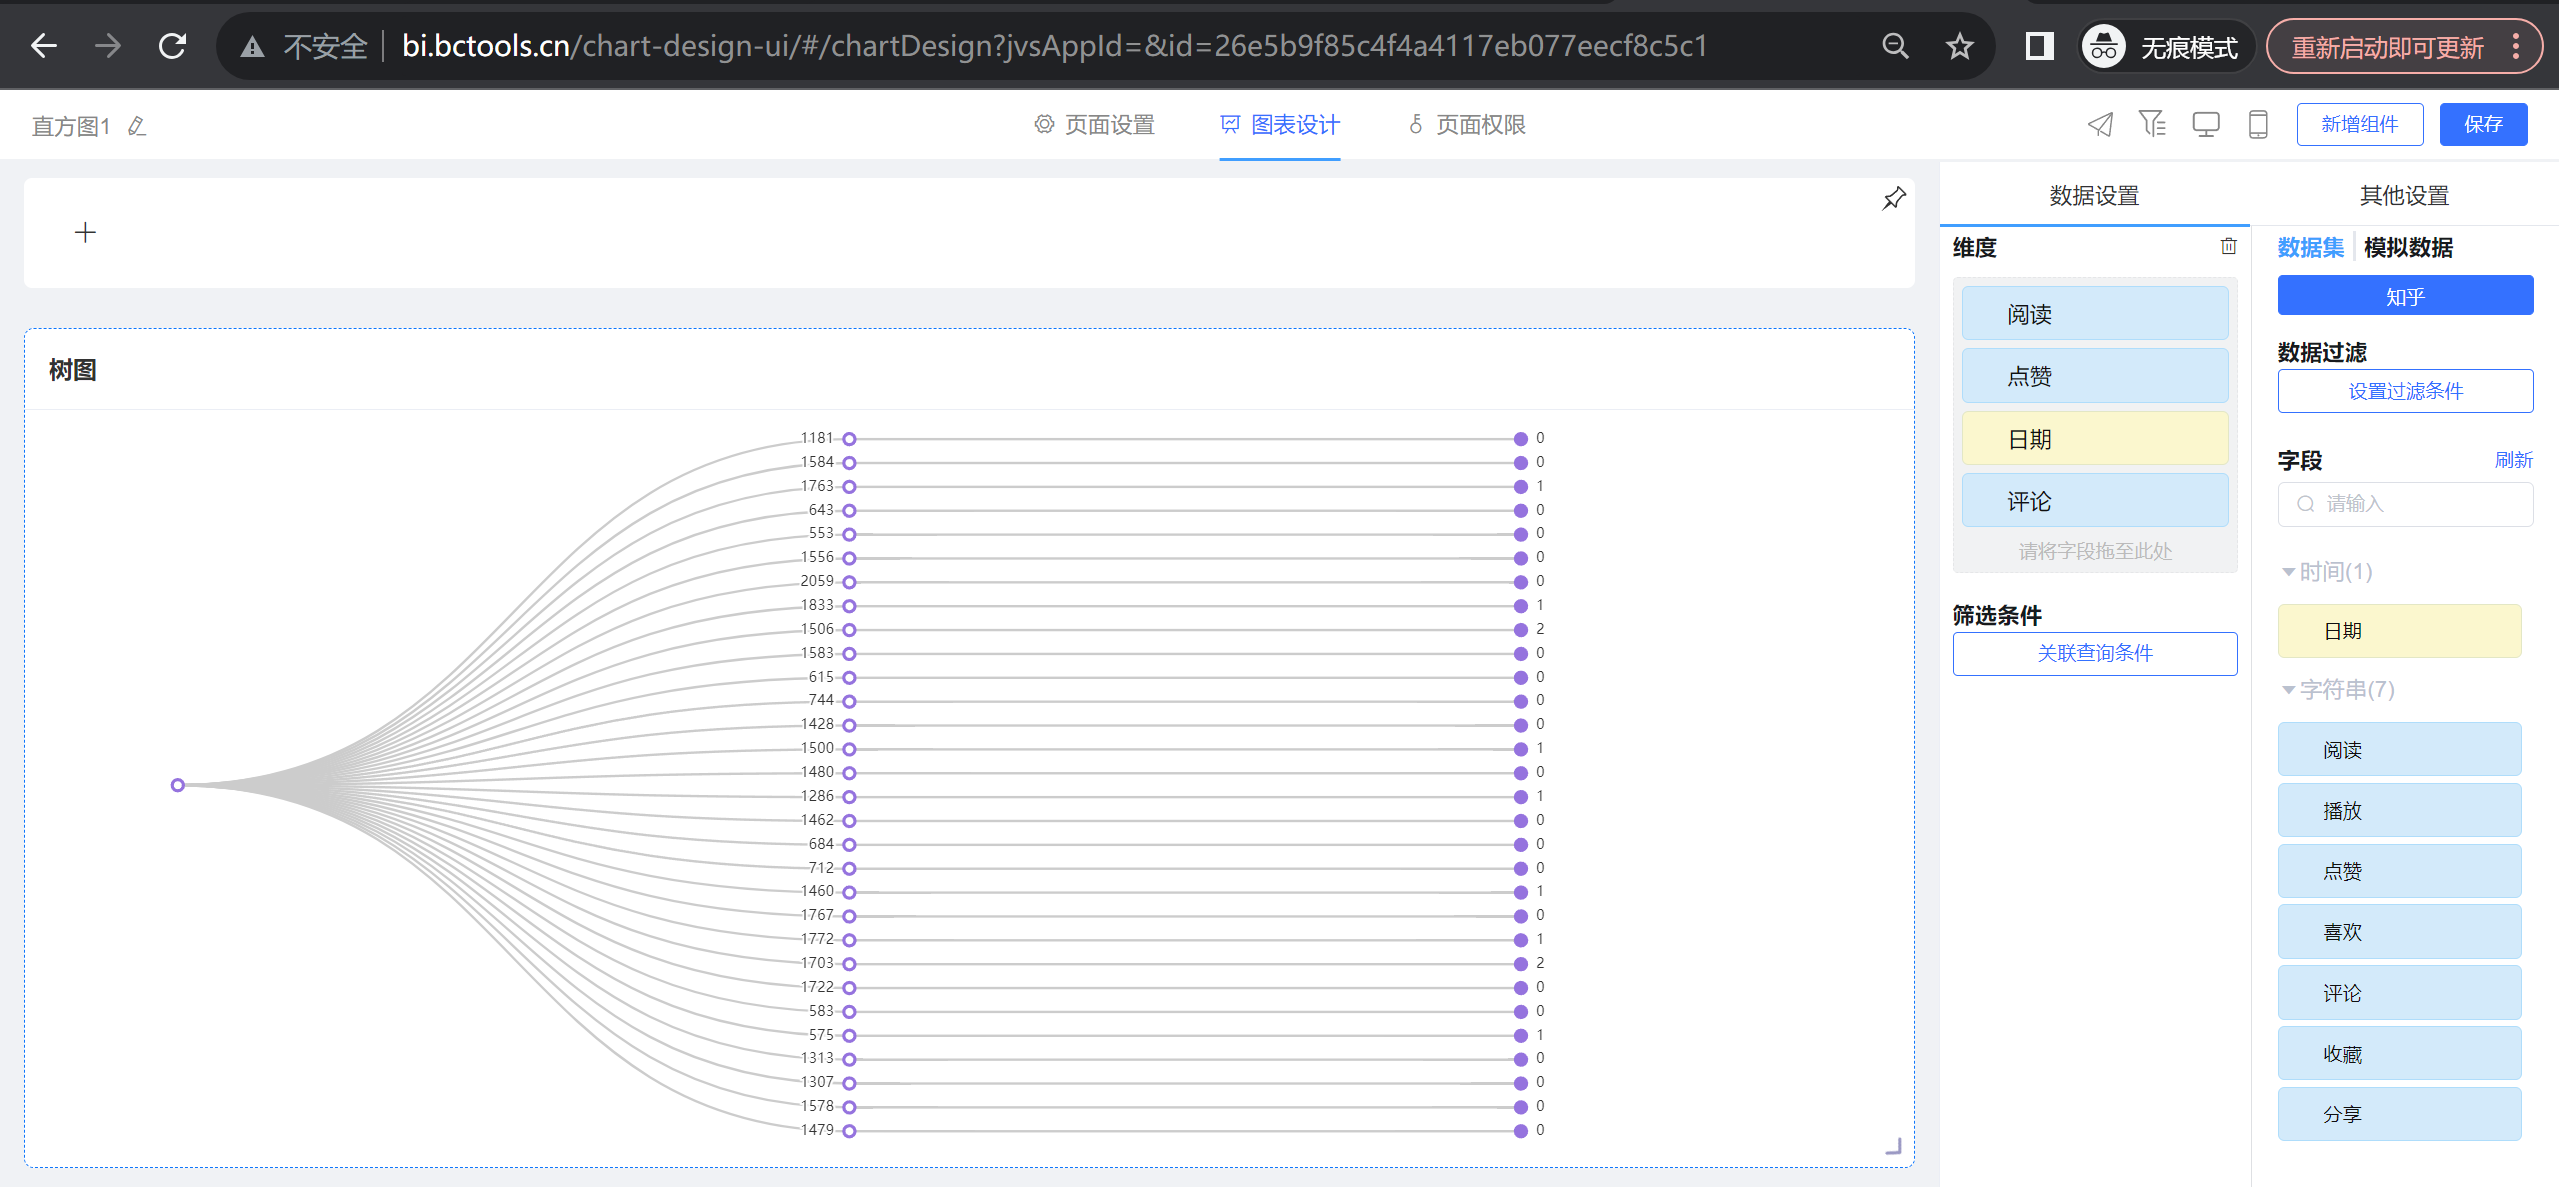Open the 知乎 dataset selector
2559x1187 pixels.
click(x=2404, y=296)
